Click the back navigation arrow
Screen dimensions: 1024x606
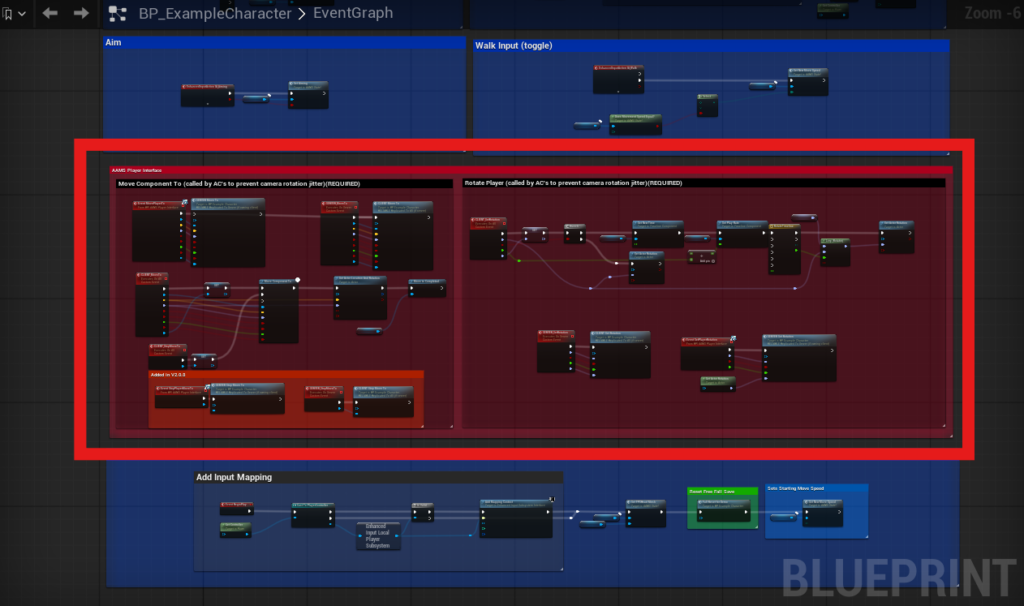[x=50, y=14]
